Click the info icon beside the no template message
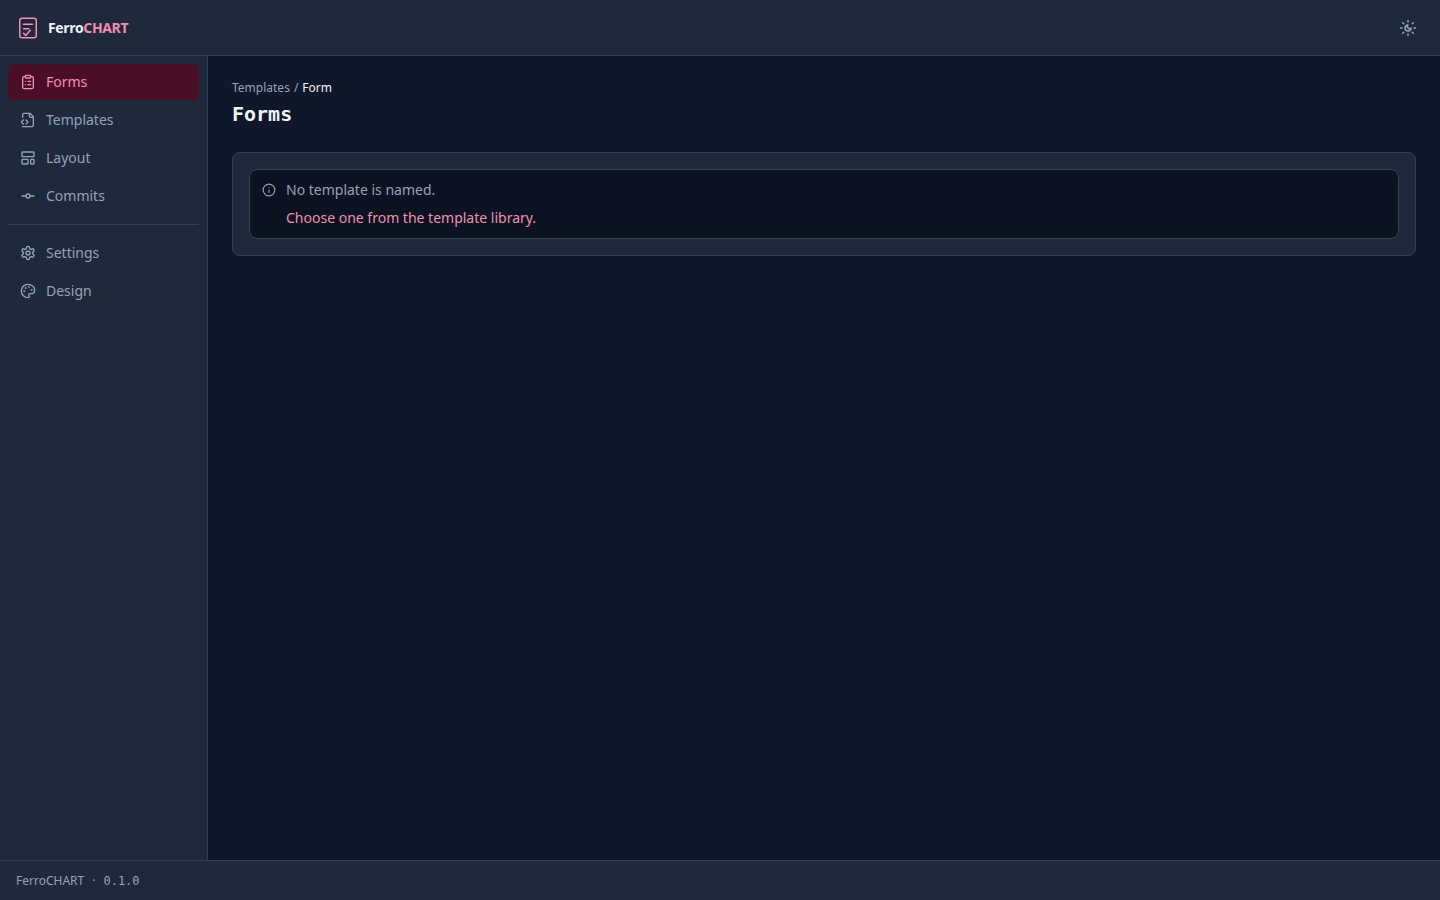The width and height of the screenshot is (1440, 900). 269,190
